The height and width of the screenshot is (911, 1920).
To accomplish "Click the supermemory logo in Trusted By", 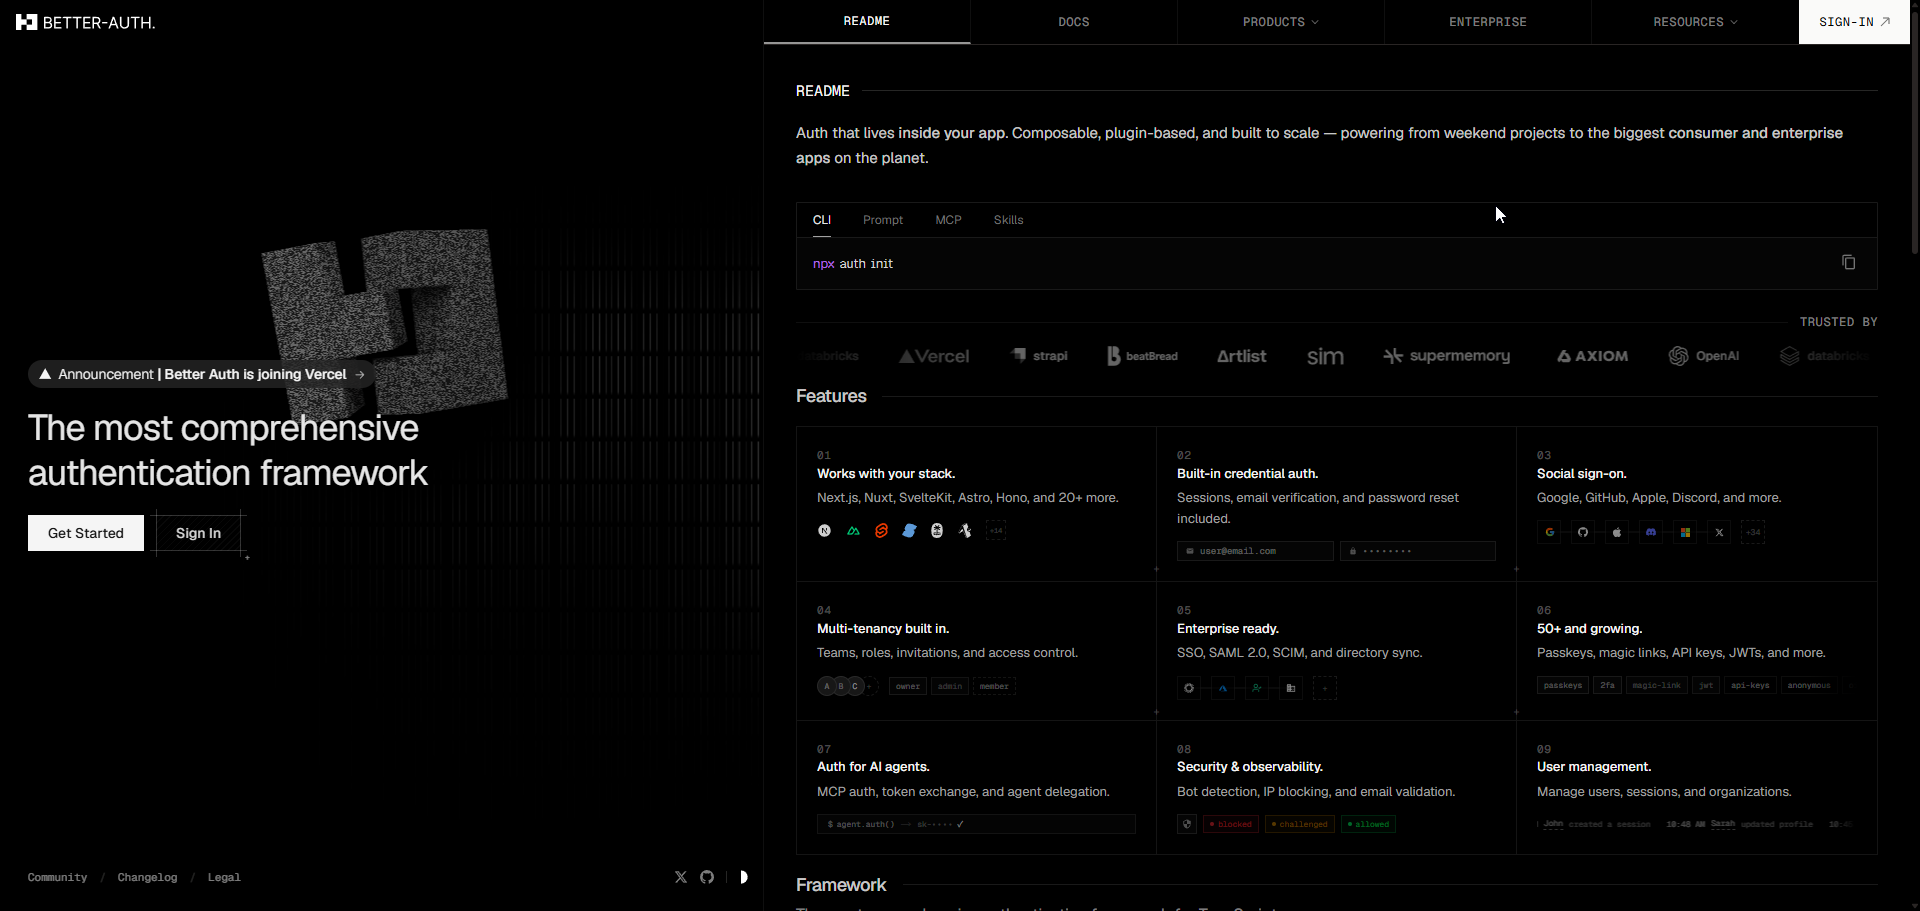I will [1447, 356].
